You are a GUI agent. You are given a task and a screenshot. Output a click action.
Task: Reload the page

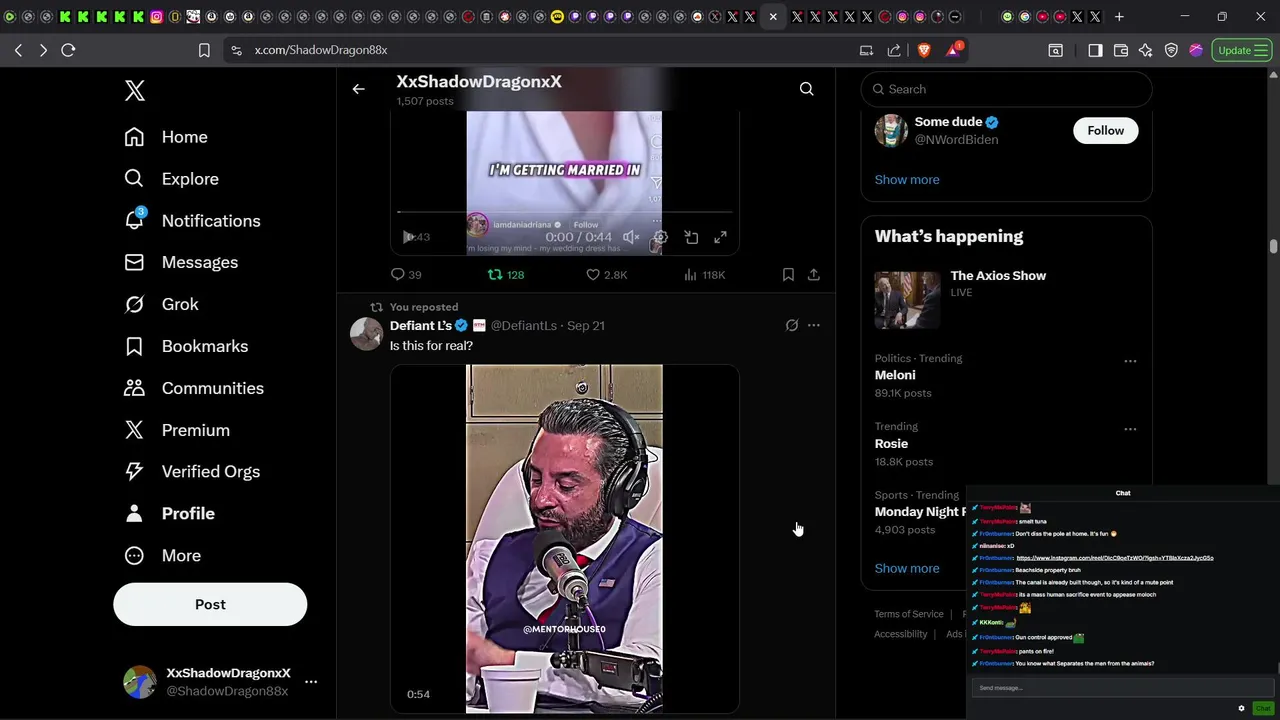point(68,50)
